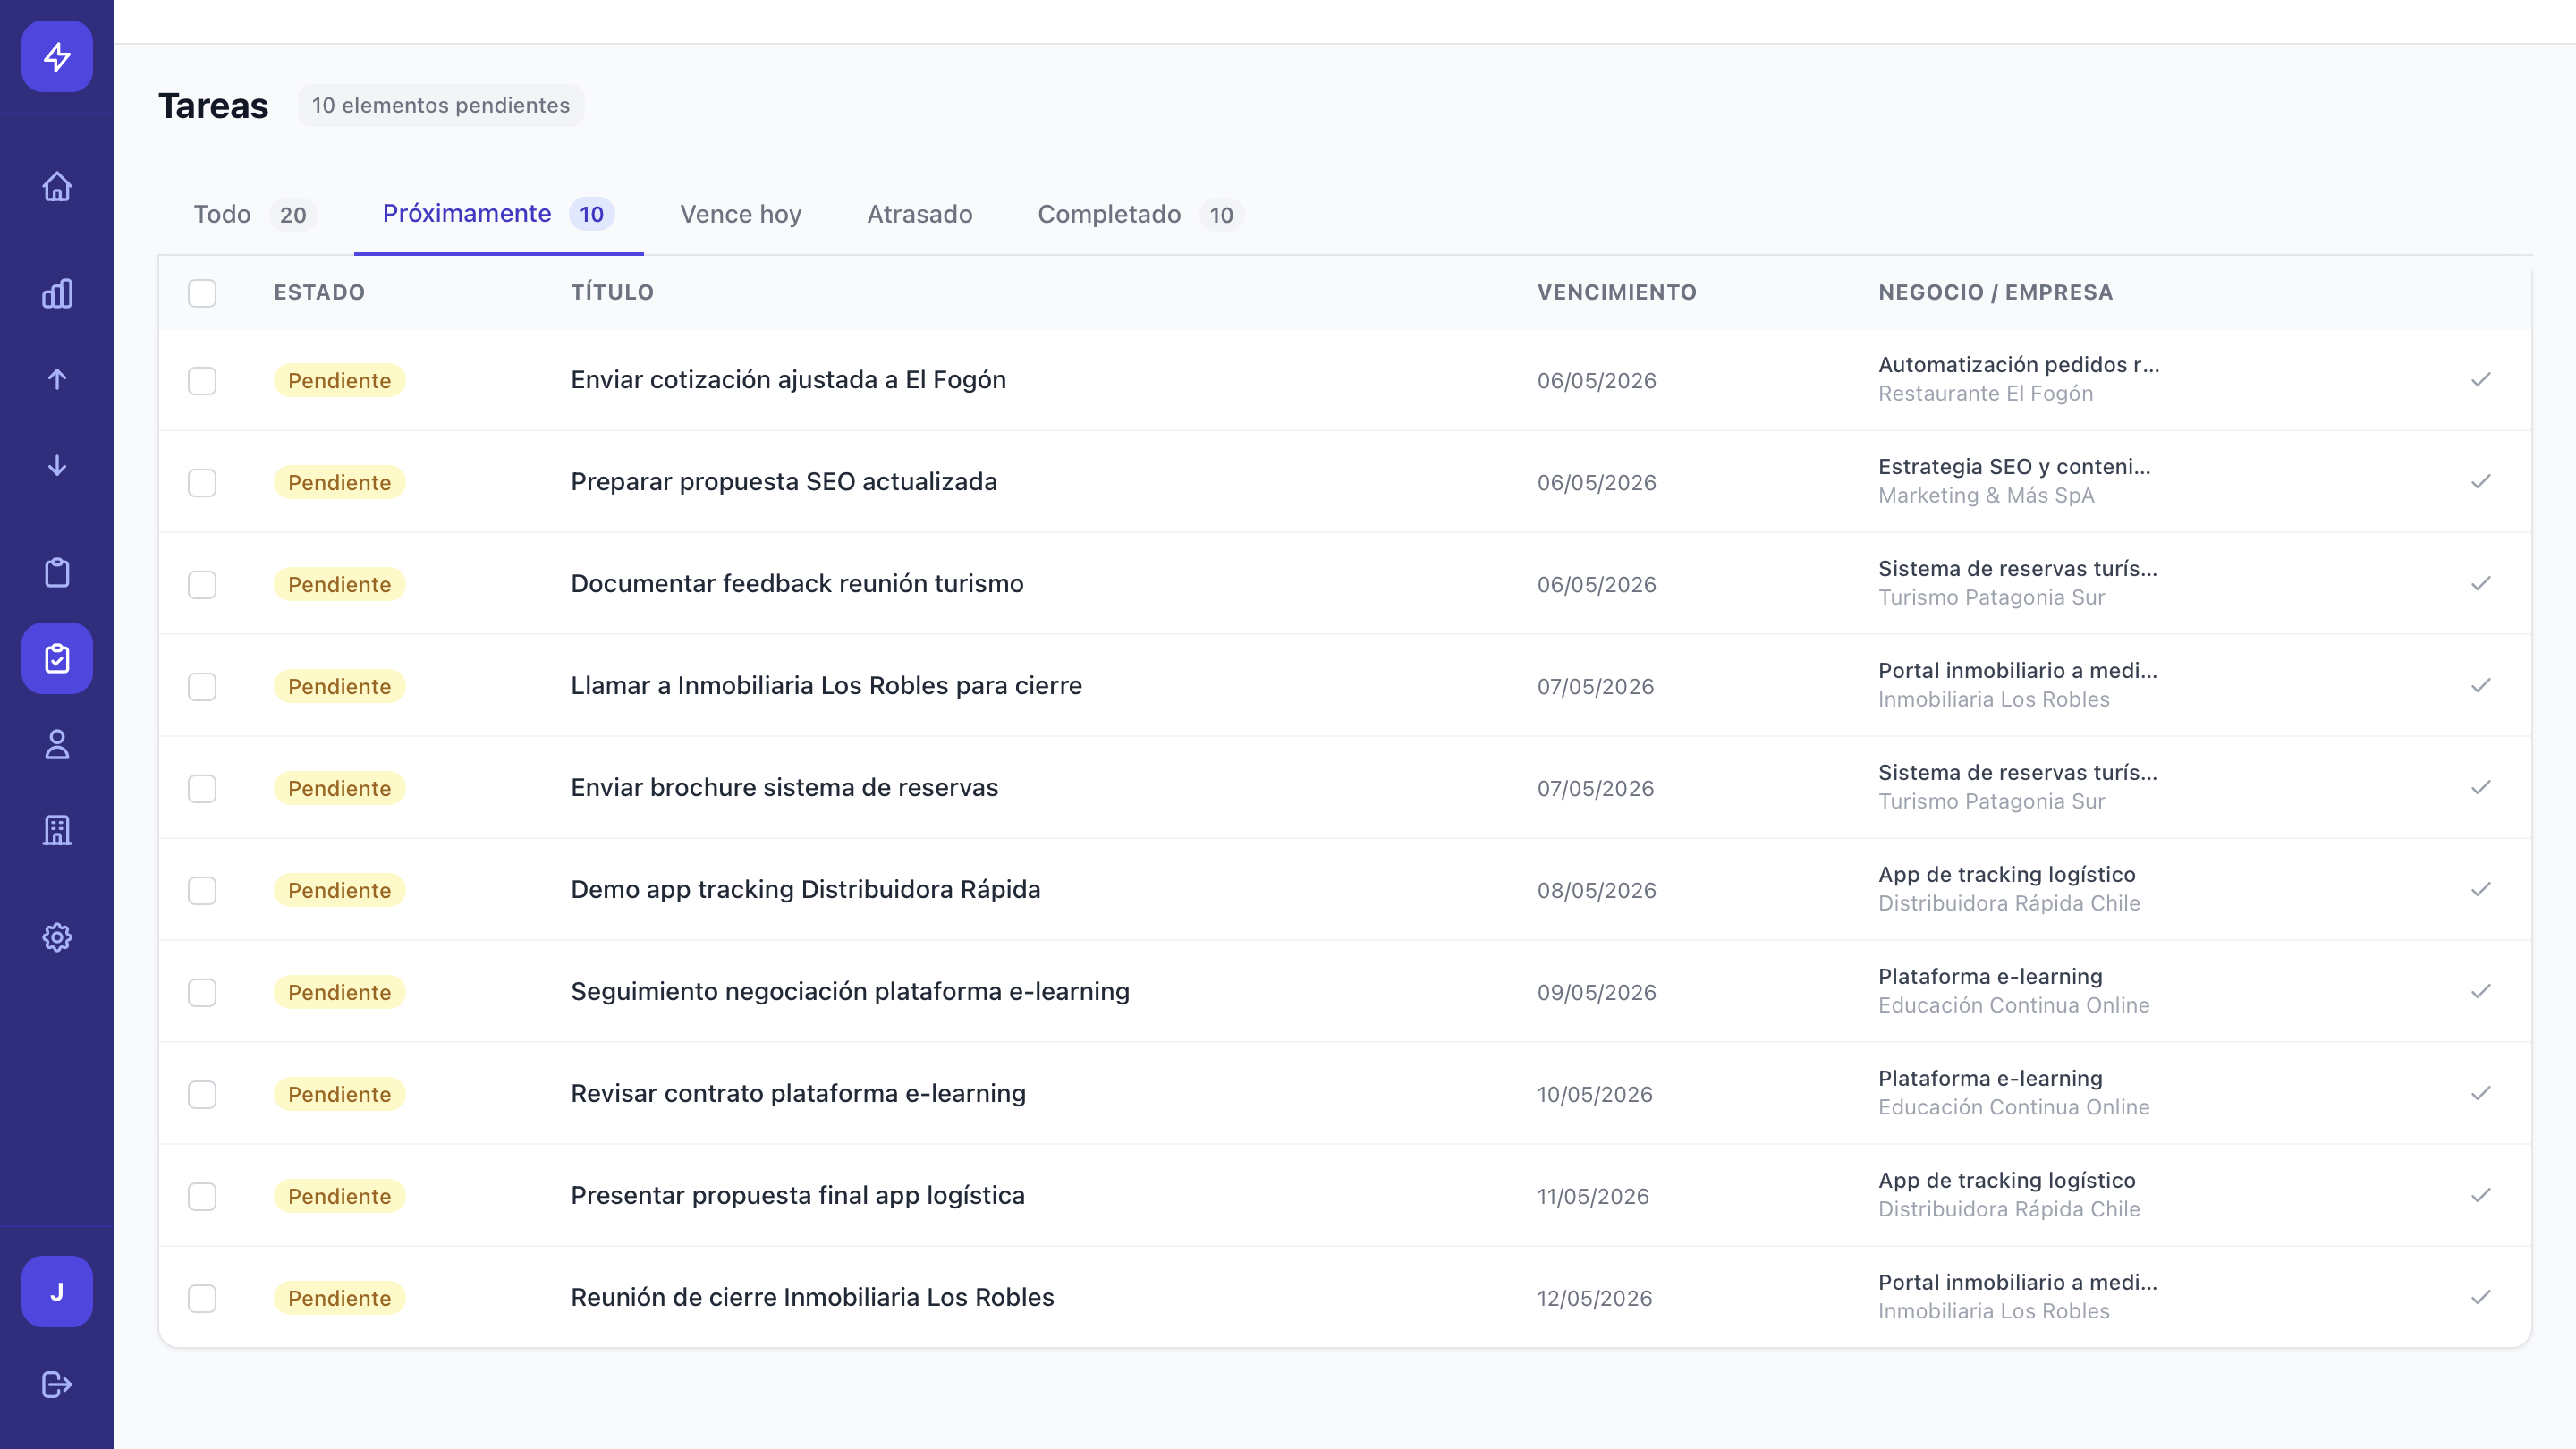Viewport: 2576px width, 1449px height.
Task: Tick checkbox for 'Documentar feedback reunión turismo'
Action: (x=202, y=585)
